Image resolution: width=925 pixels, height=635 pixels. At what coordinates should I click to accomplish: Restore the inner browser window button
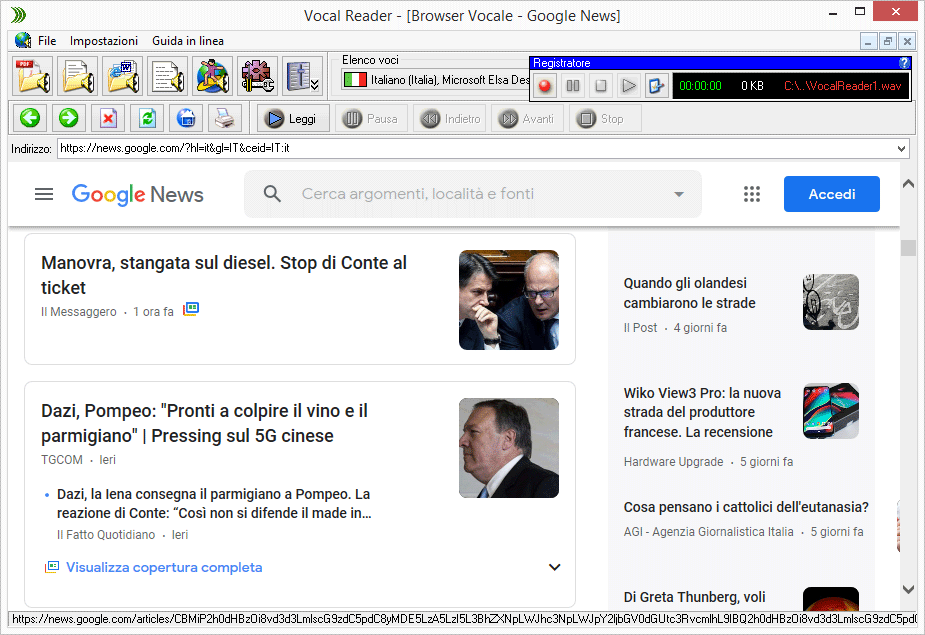click(887, 41)
